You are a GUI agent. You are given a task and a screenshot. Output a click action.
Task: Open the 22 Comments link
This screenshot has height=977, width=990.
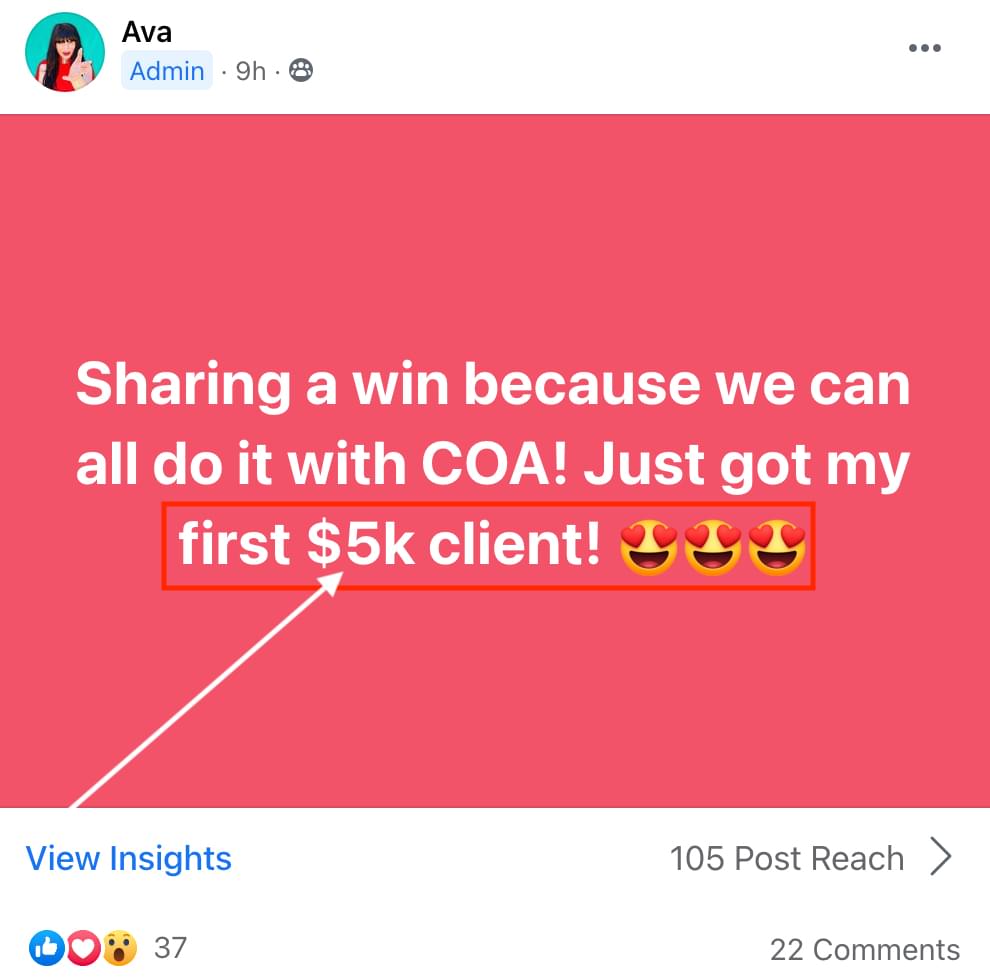coord(864,949)
